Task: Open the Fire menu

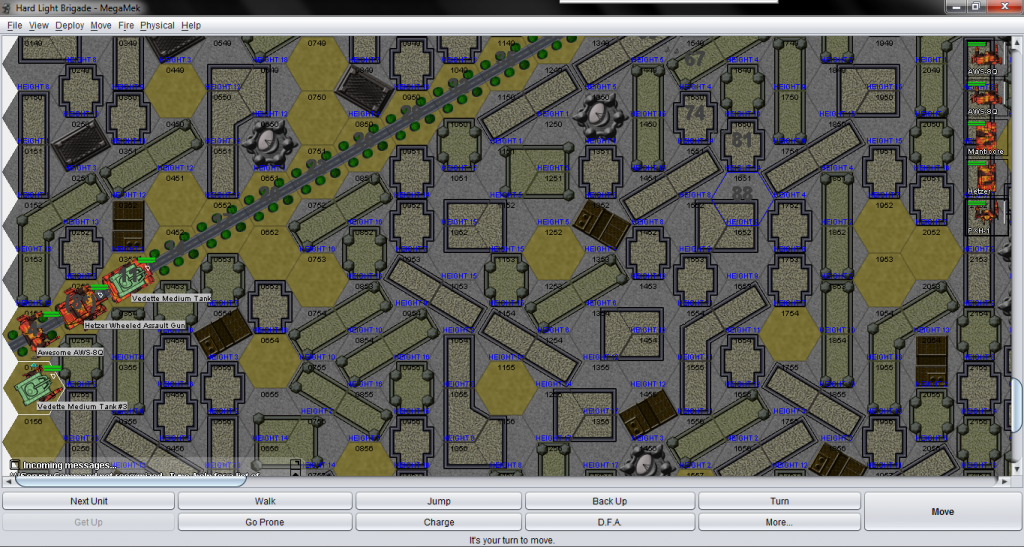Action: tap(126, 25)
